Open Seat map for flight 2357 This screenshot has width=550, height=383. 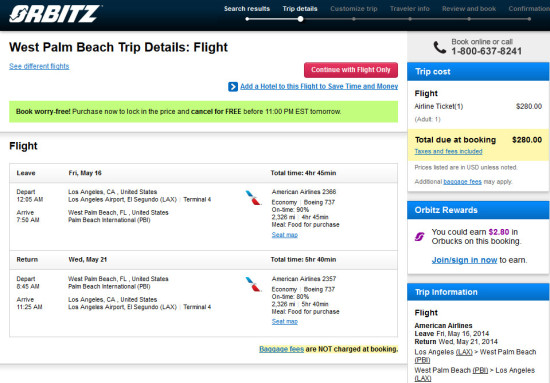(x=284, y=322)
